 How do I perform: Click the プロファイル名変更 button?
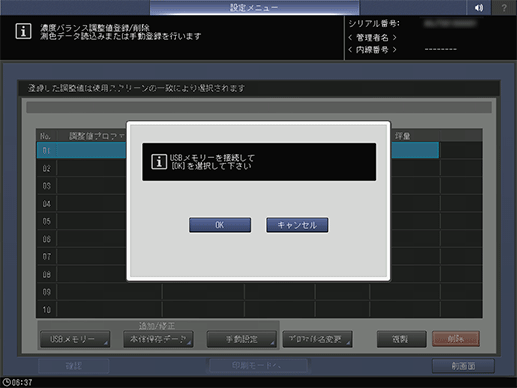tap(317, 339)
